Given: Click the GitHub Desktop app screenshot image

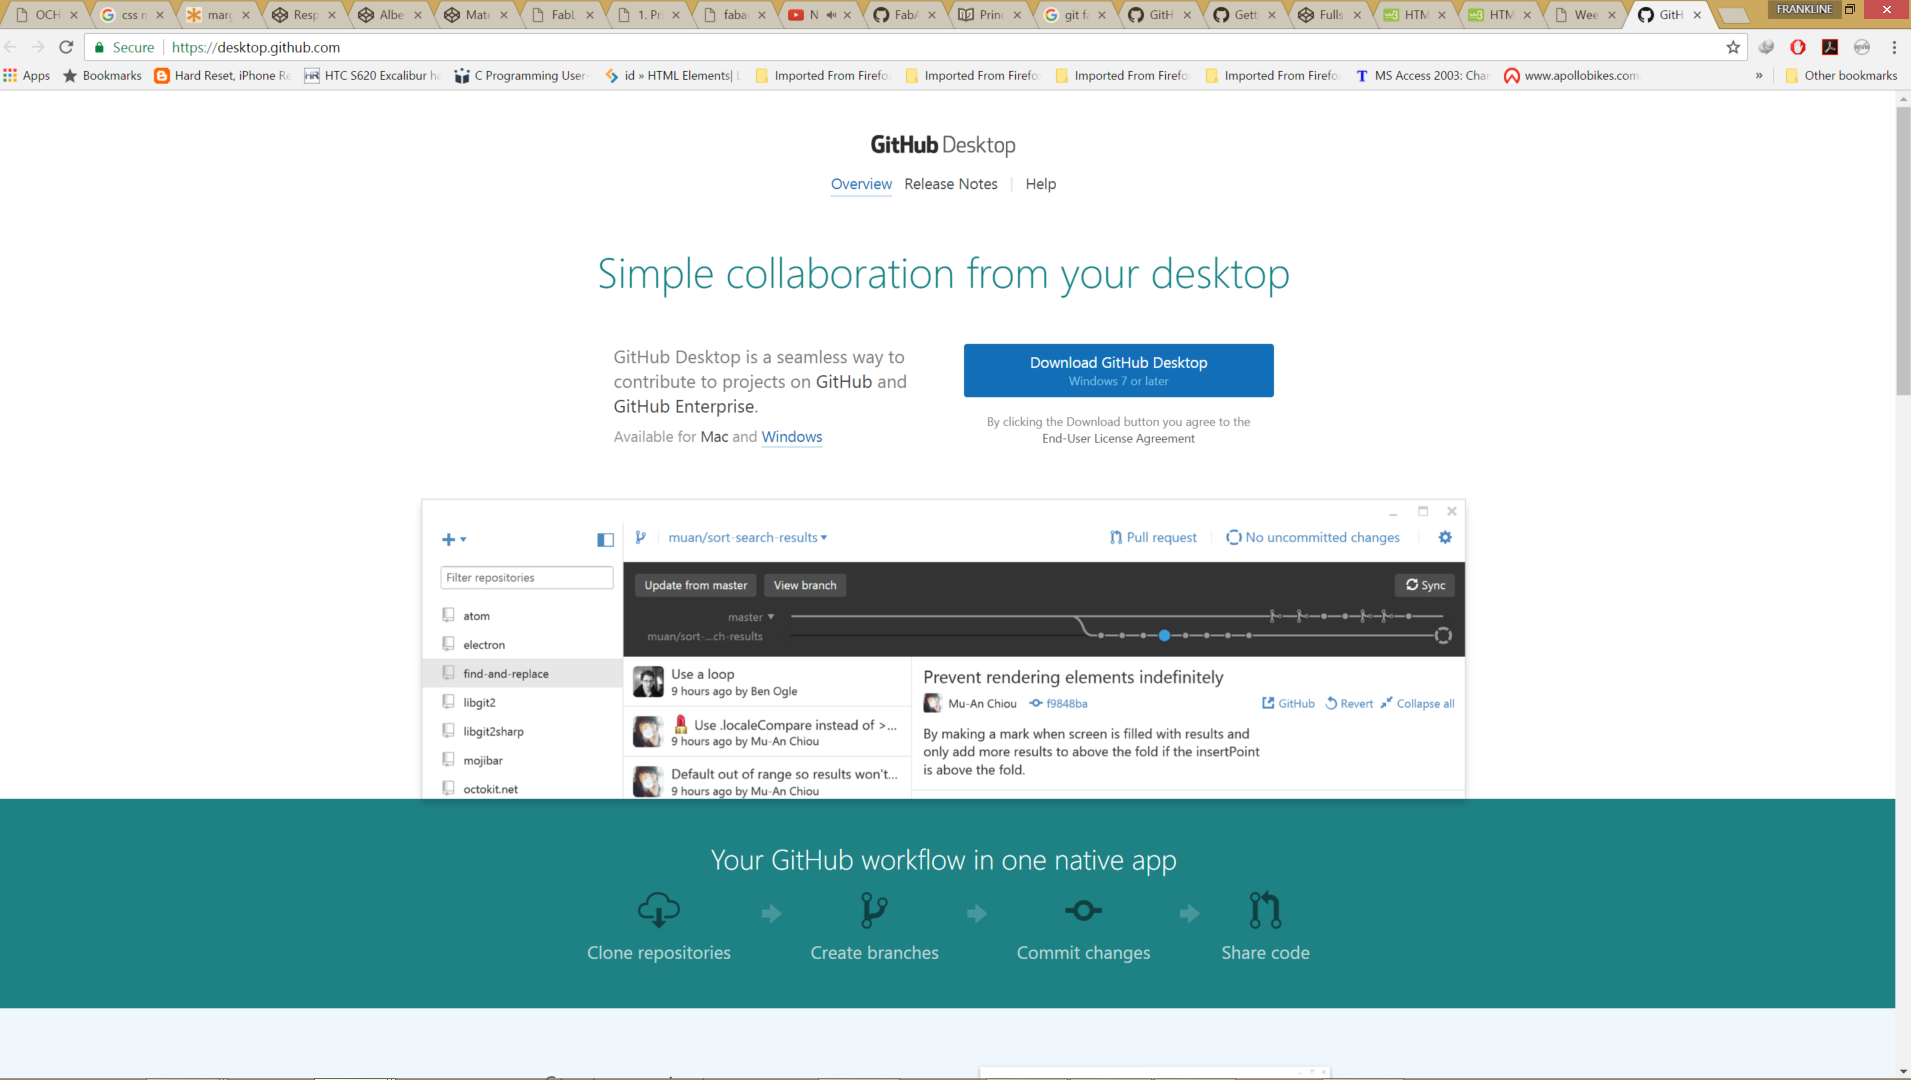Looking at the screenshot, I should 943,648.
